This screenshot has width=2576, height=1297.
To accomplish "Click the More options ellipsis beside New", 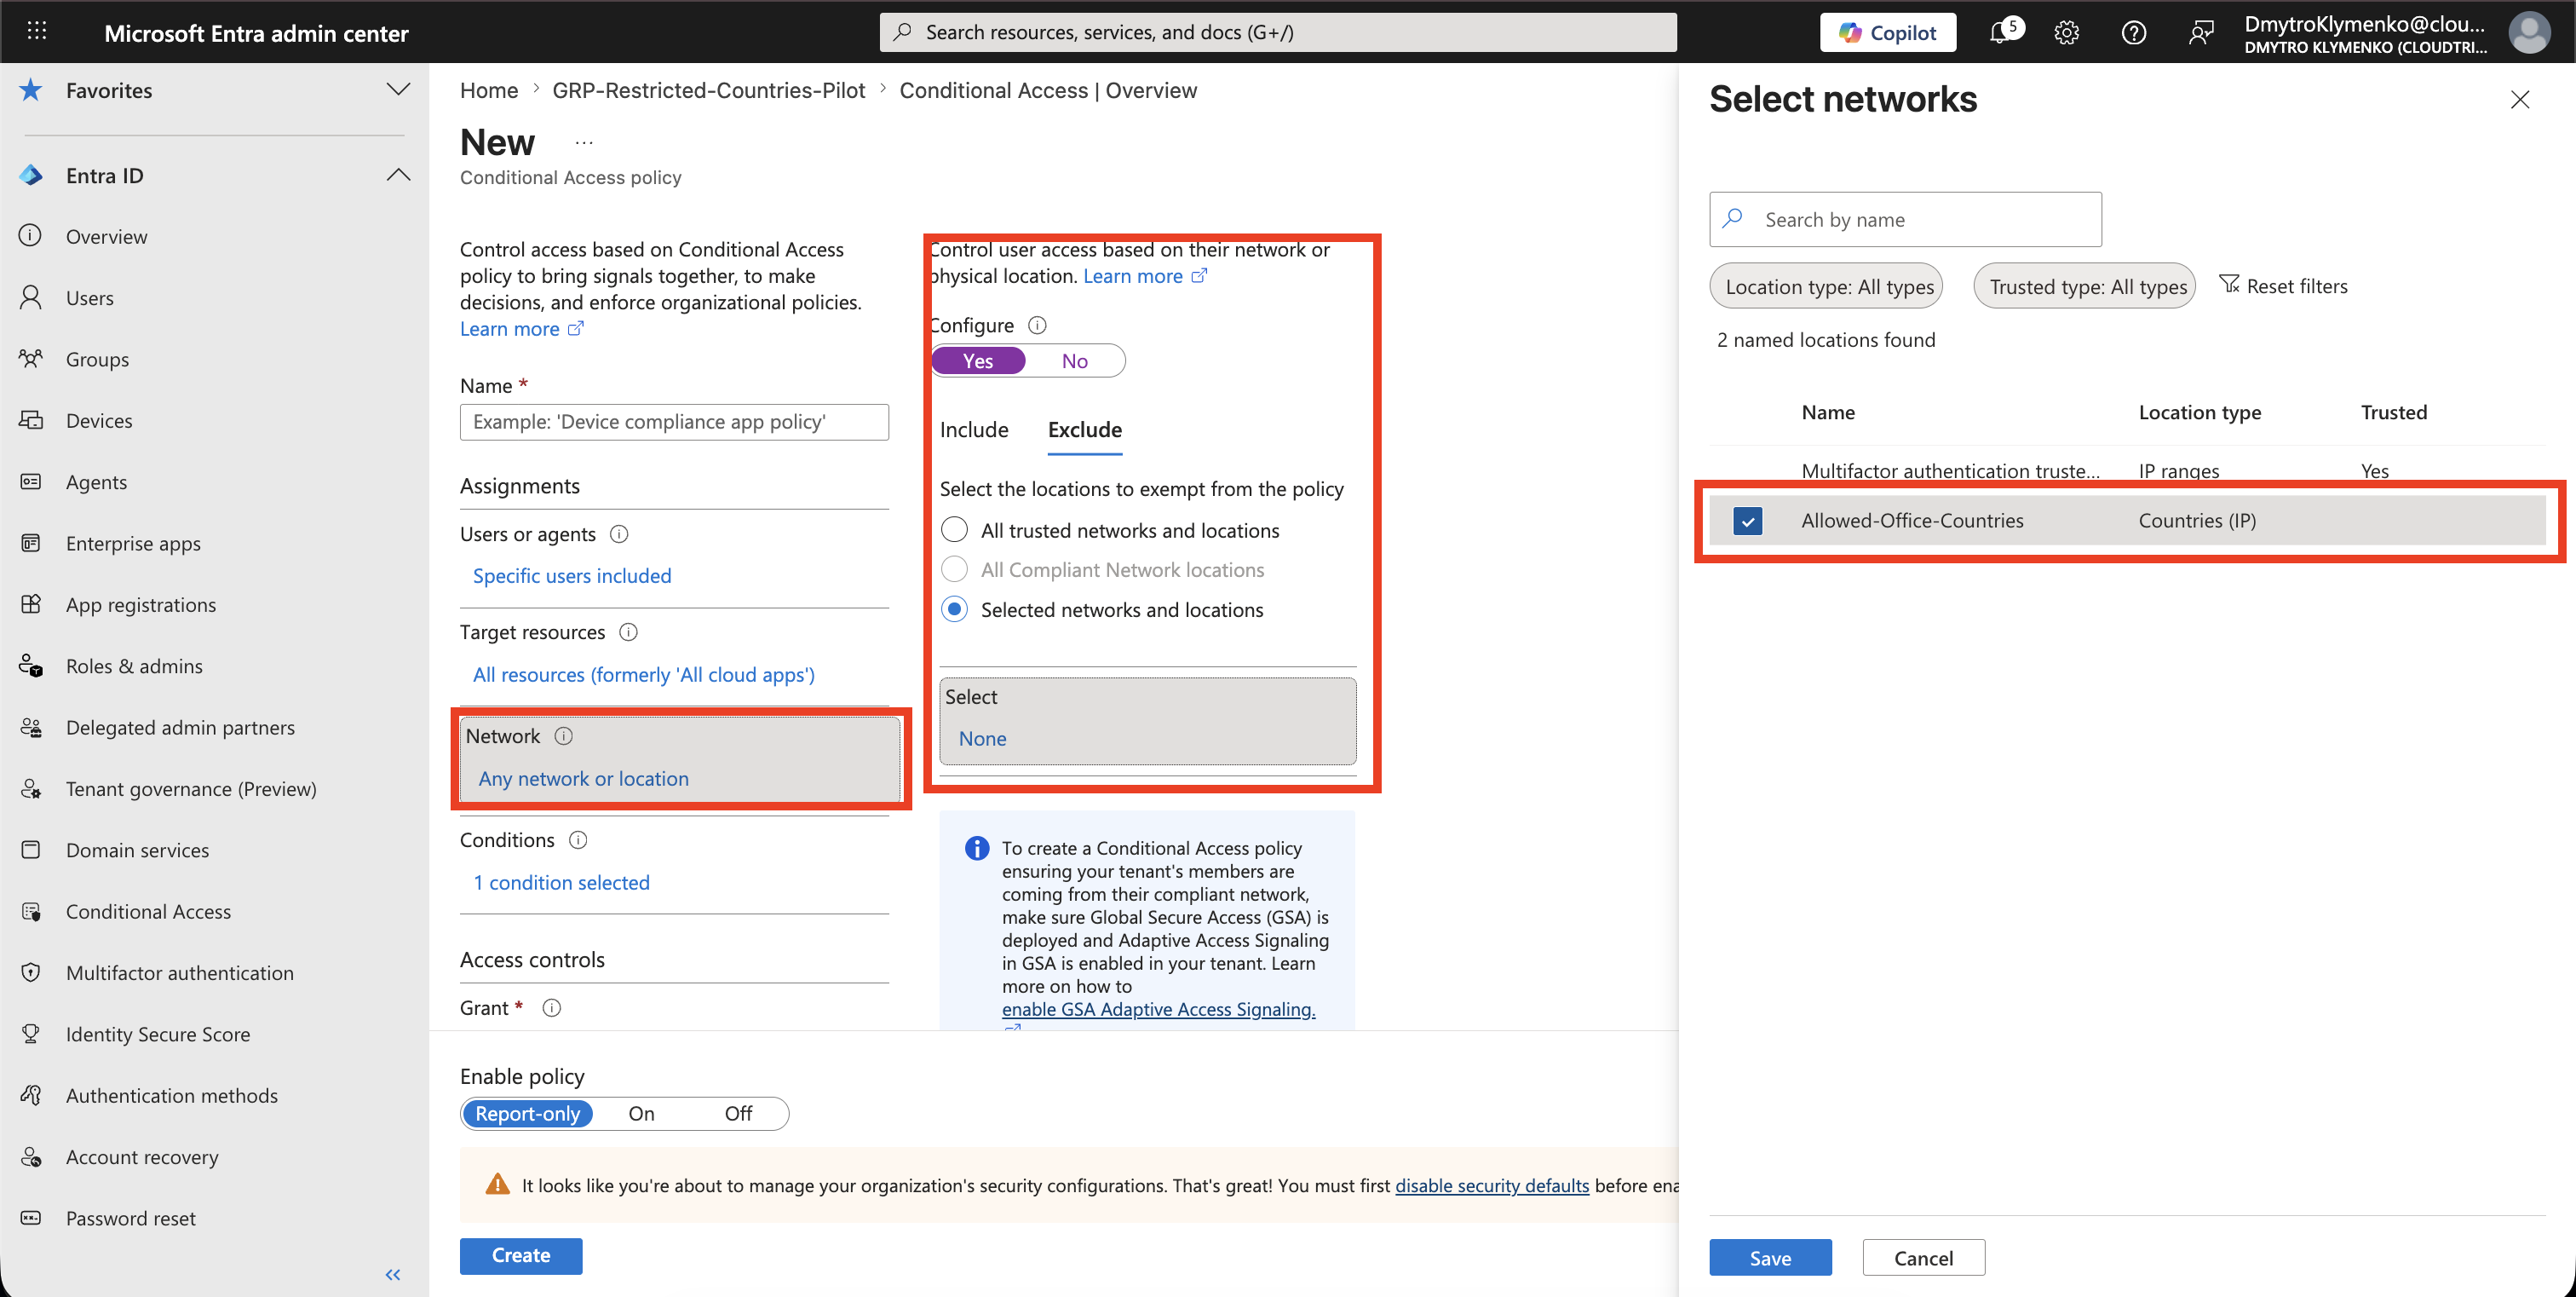I will tap(584, 143).
